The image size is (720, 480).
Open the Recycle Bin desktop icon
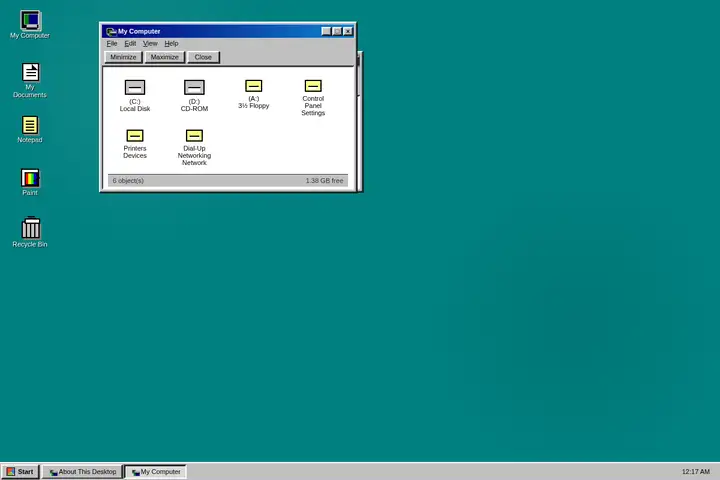[x=30, y=232]
